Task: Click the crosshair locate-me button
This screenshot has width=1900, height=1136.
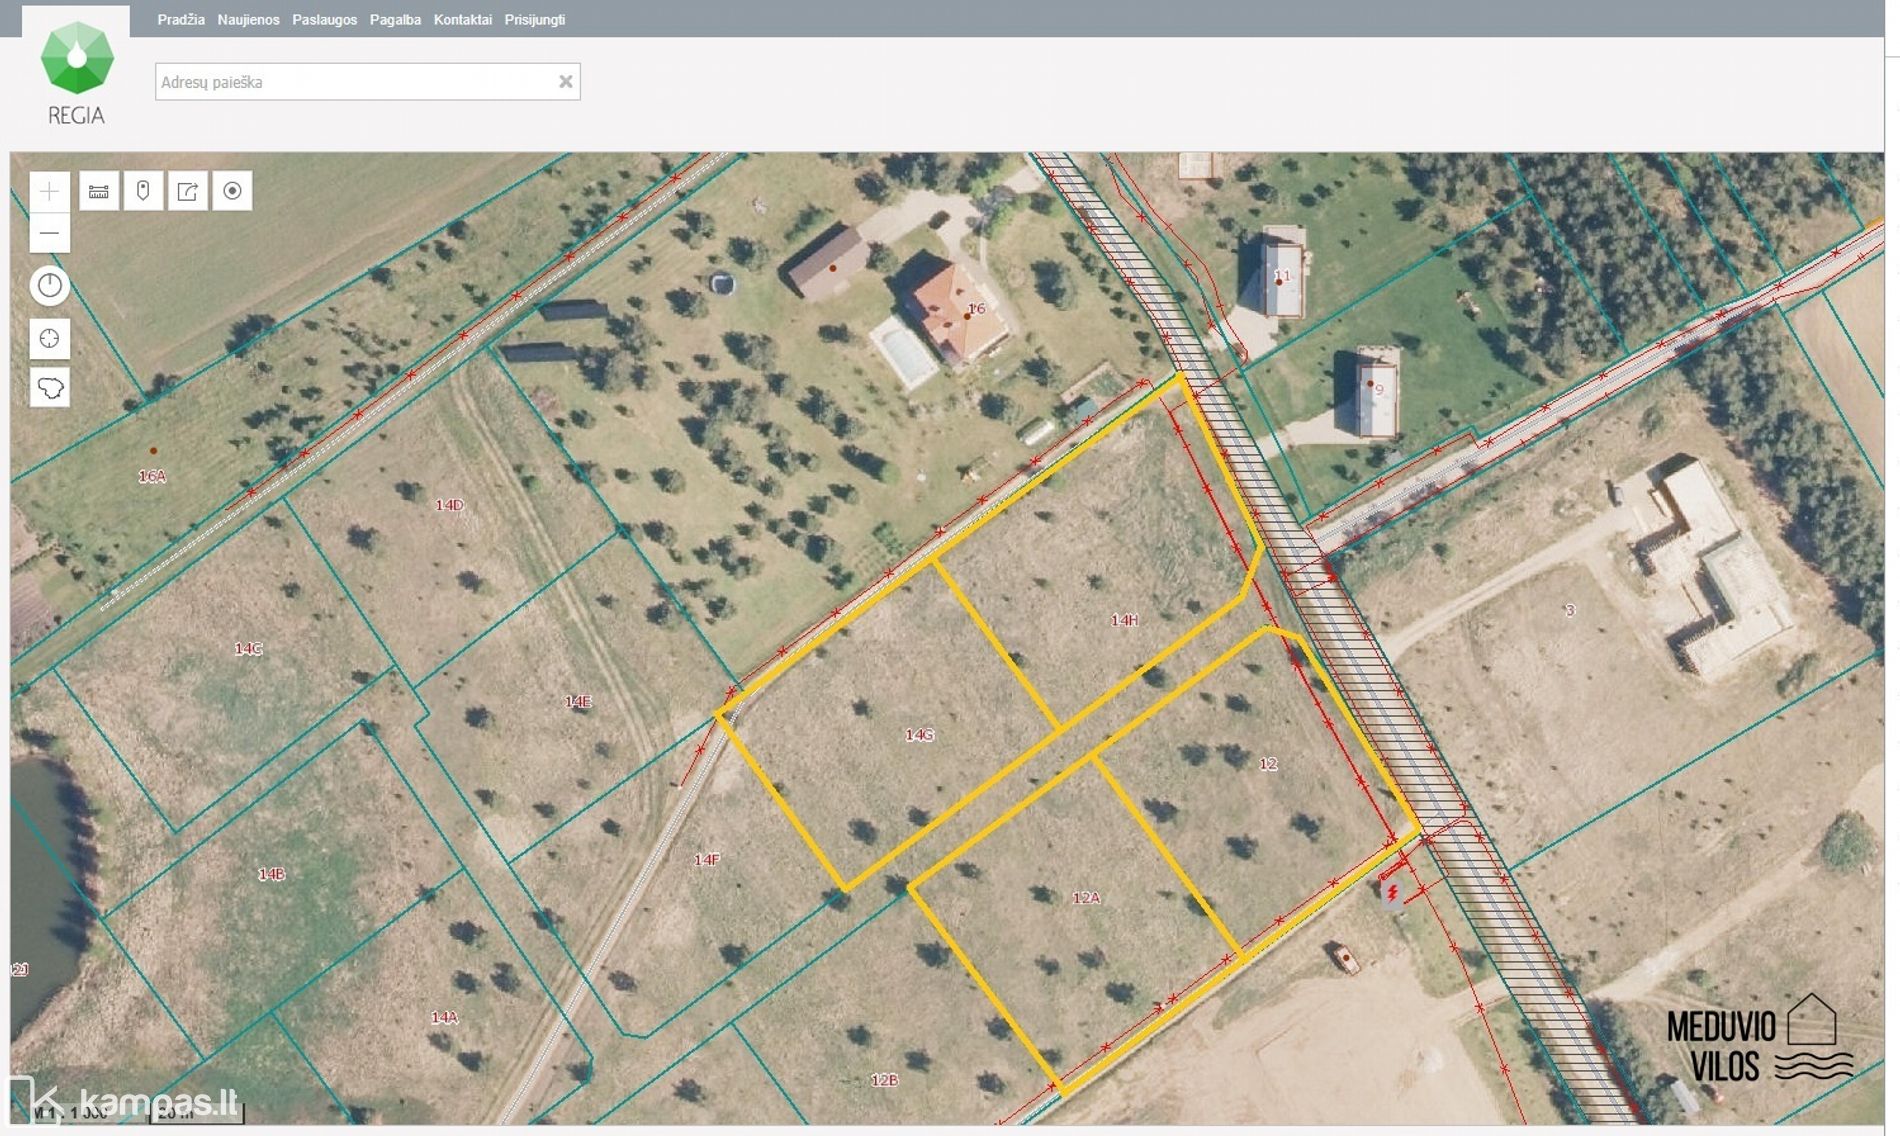Action: coord(49,339)
